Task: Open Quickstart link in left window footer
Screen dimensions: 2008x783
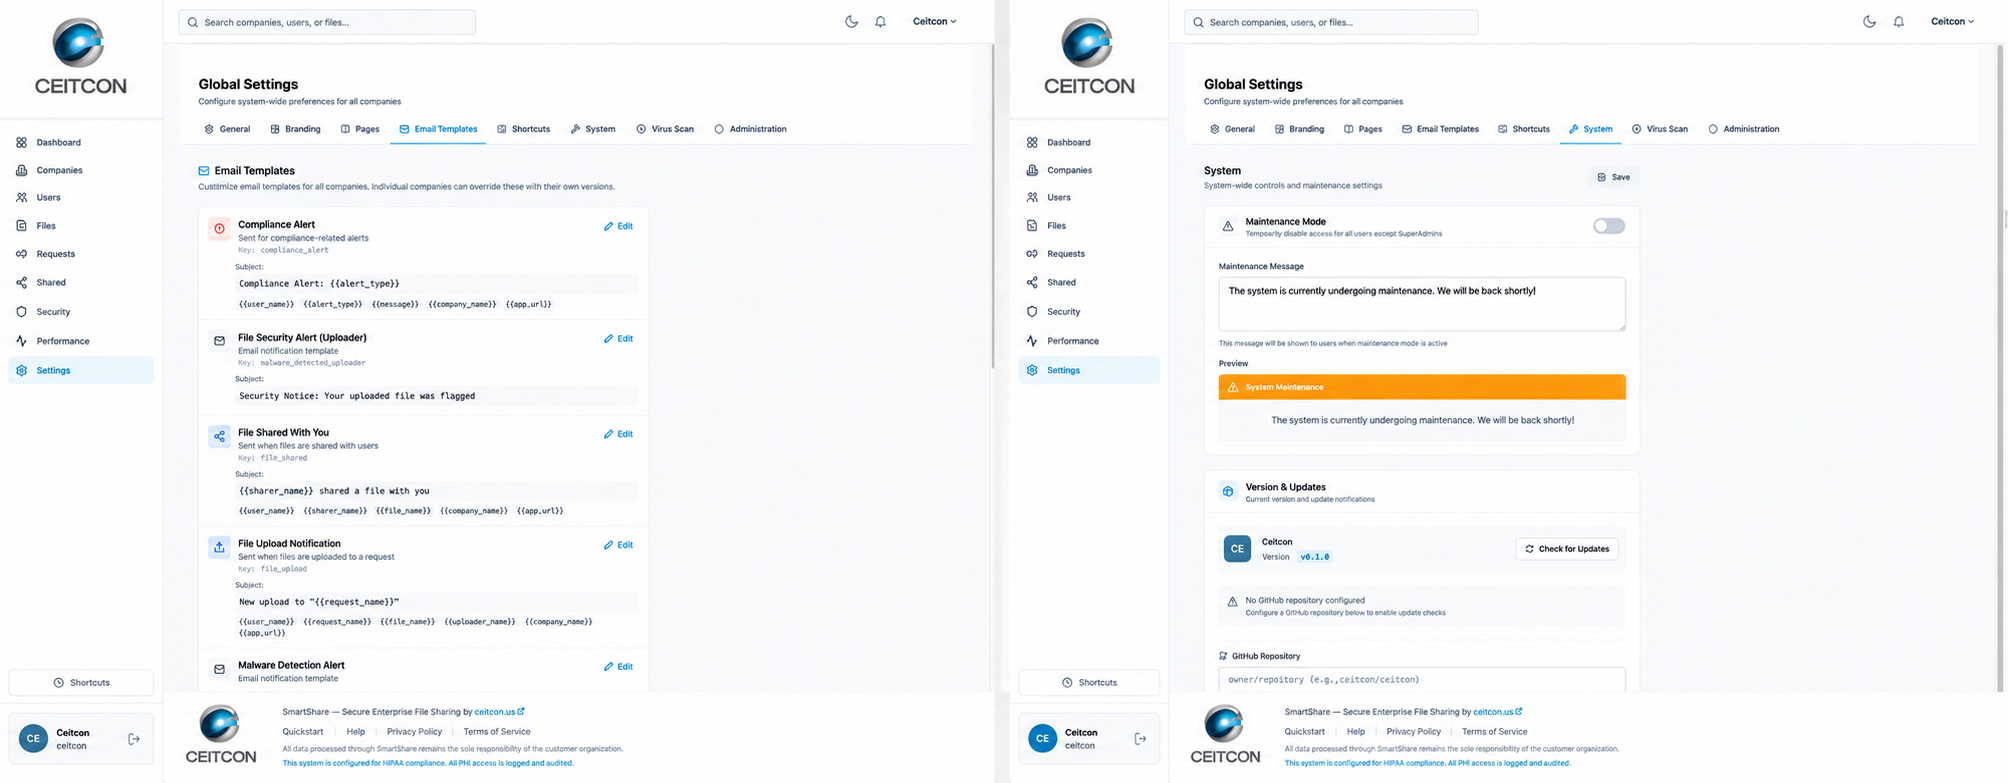Action: (x=302, y=732)
